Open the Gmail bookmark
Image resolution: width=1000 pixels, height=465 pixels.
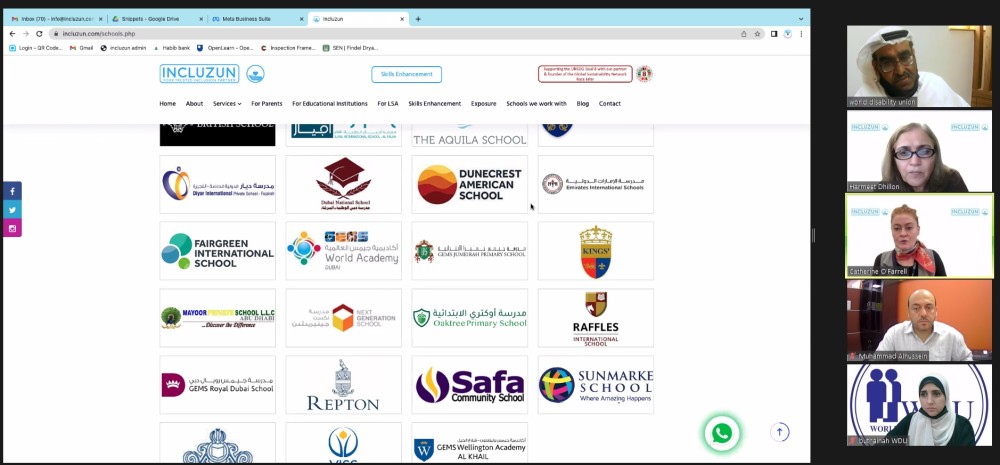click(82, 48)
